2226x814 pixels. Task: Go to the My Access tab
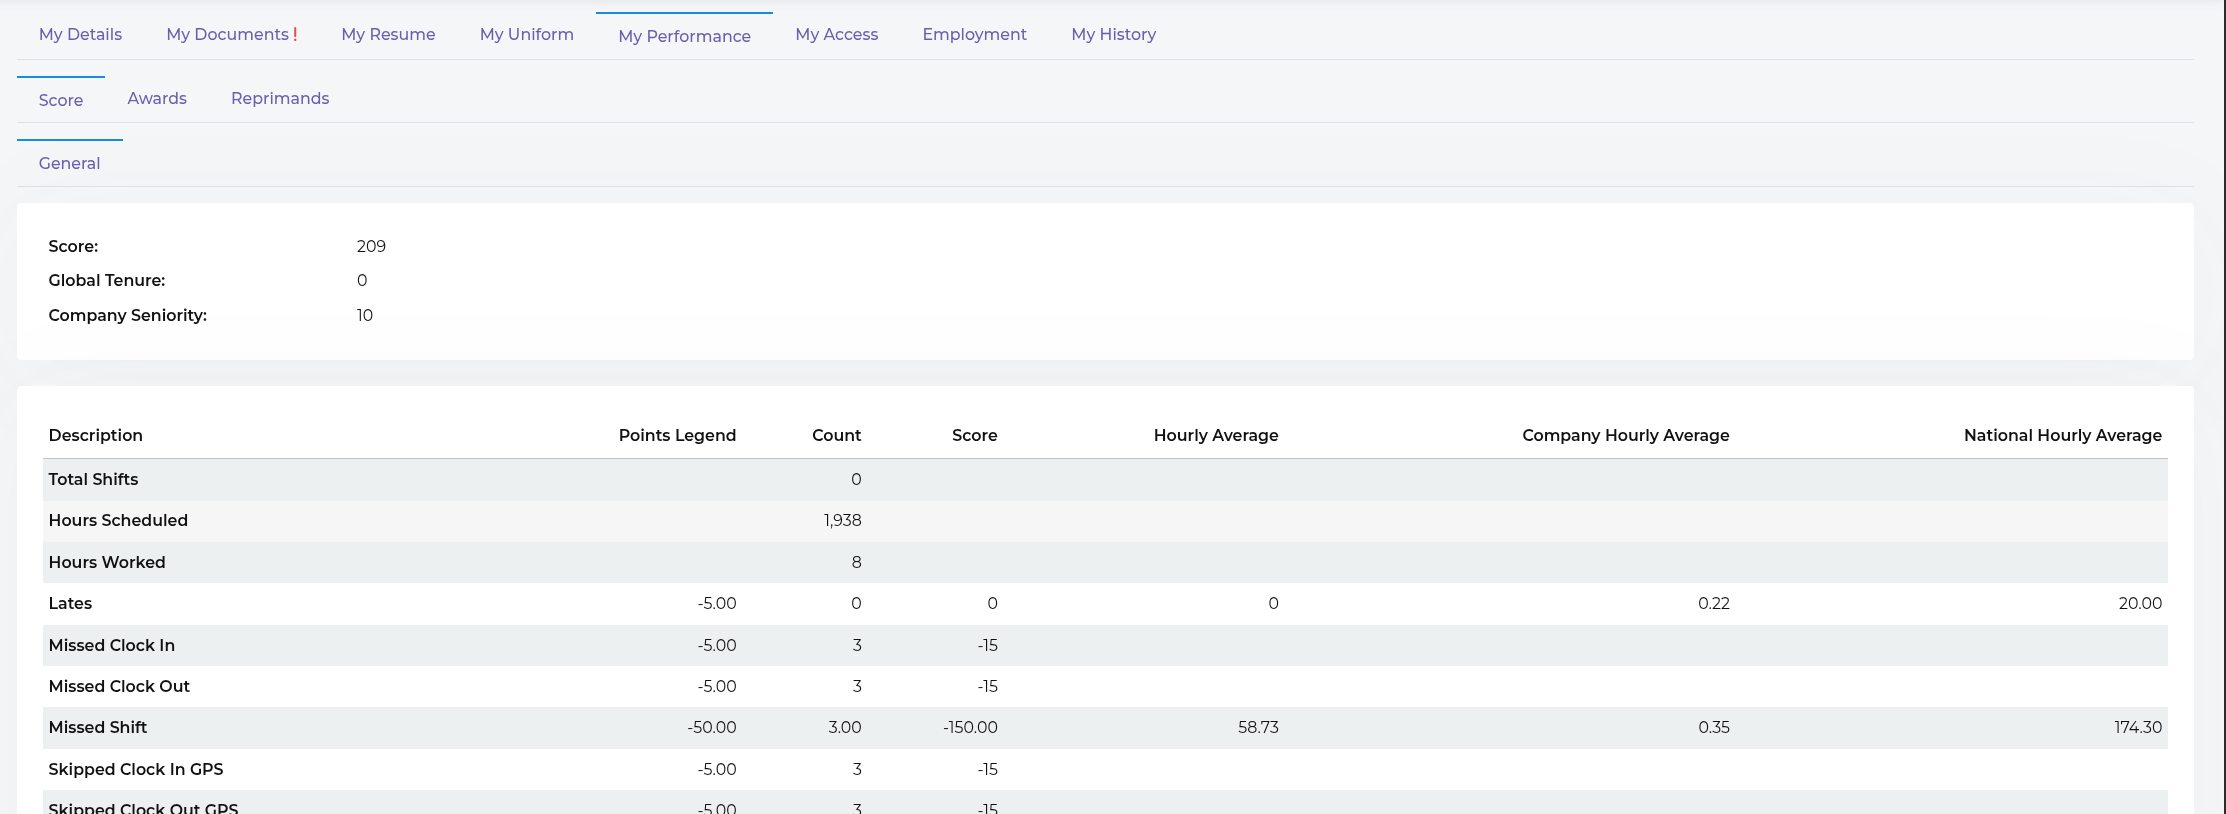(837, 34)
